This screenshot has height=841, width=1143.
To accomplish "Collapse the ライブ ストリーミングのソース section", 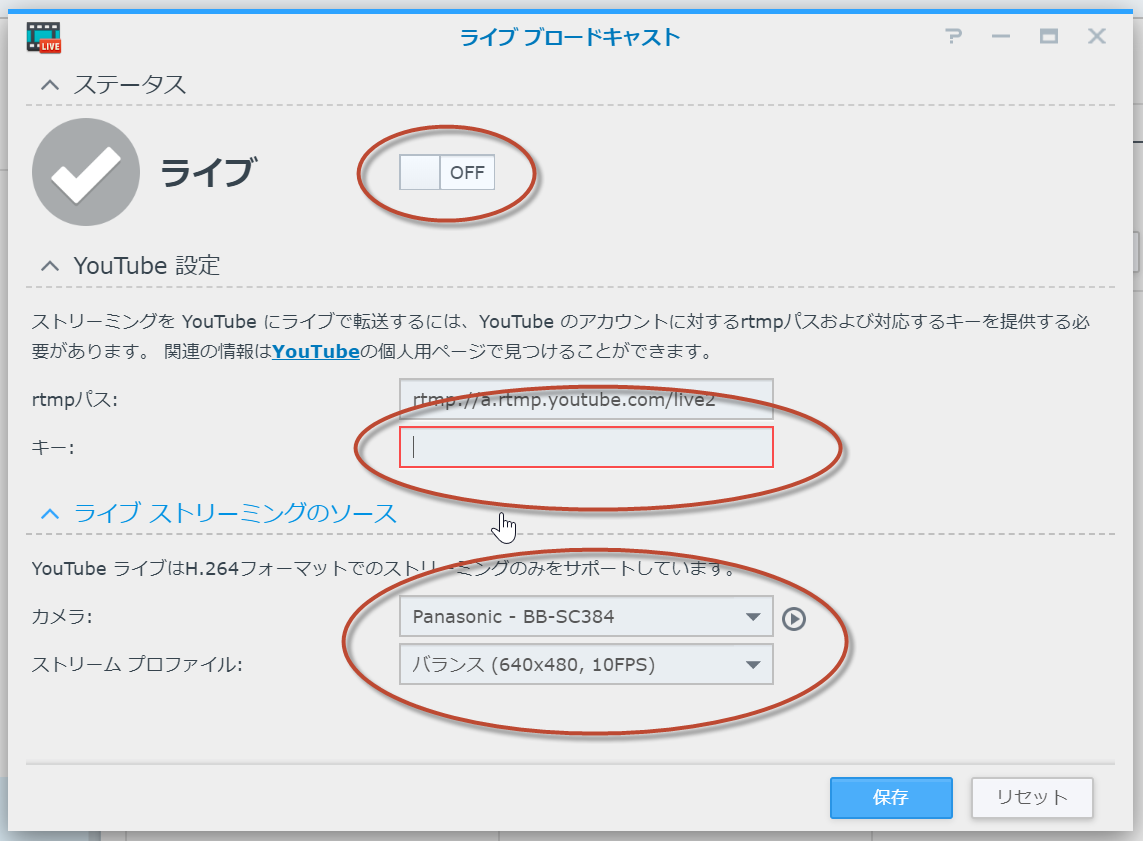I will pyautogui.click(x=50, y=514).
